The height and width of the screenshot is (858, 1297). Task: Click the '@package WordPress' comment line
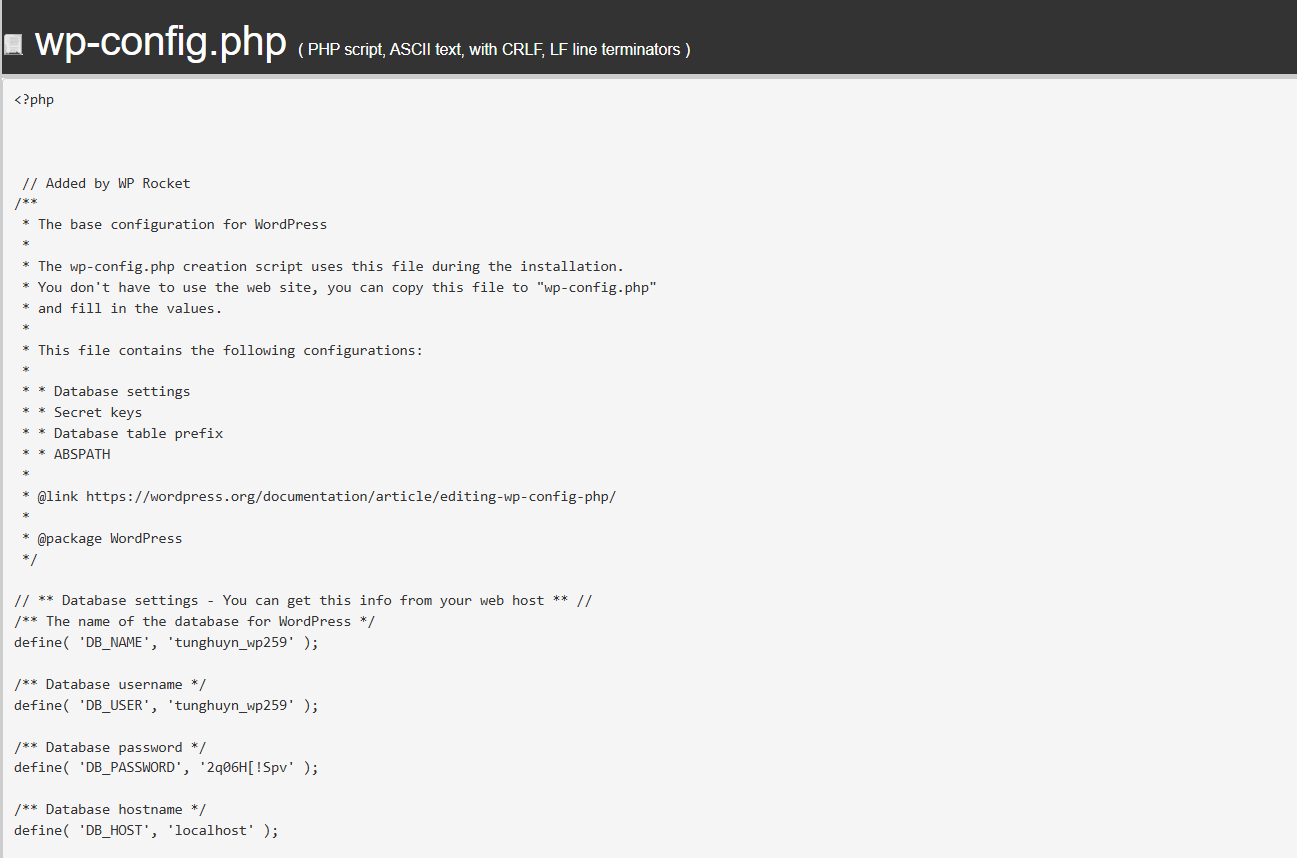point(110,538)
